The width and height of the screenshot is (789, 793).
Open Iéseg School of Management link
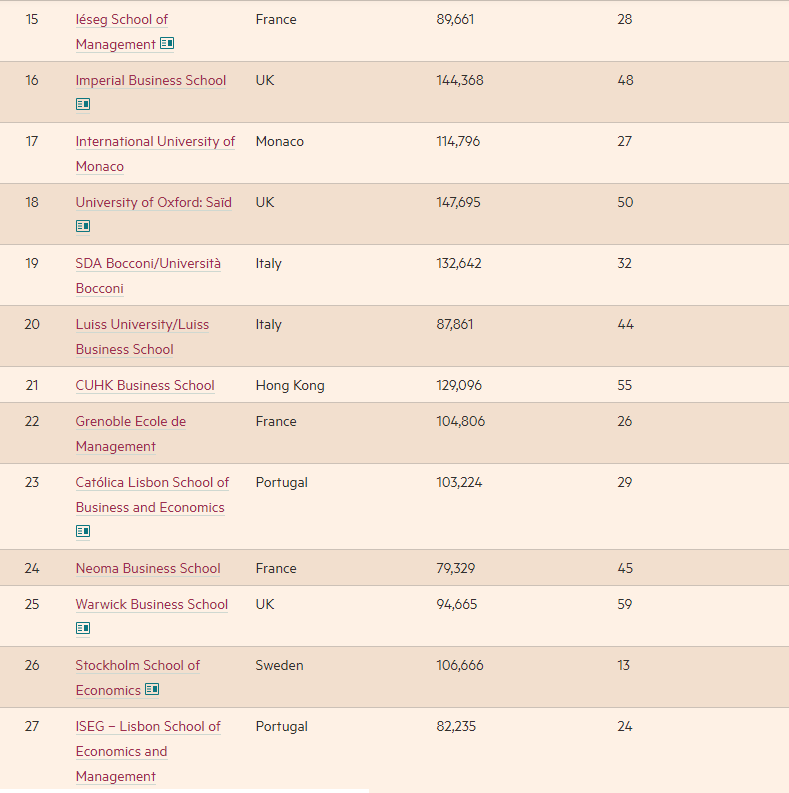click(x=121, y=32)
